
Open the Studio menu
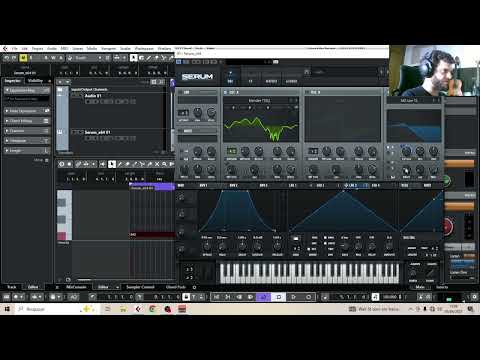(125, 49)
